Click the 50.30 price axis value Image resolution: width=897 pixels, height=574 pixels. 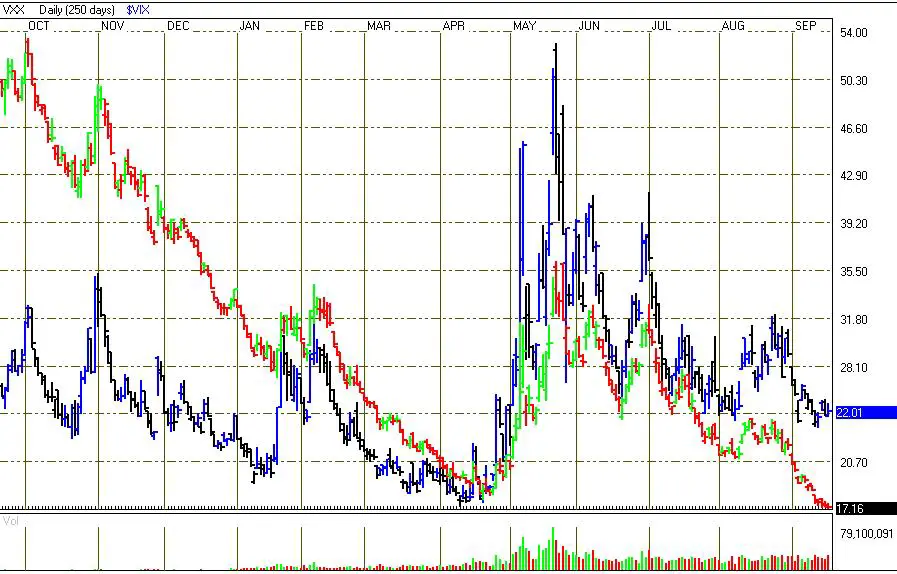click(x=854, y=81)
